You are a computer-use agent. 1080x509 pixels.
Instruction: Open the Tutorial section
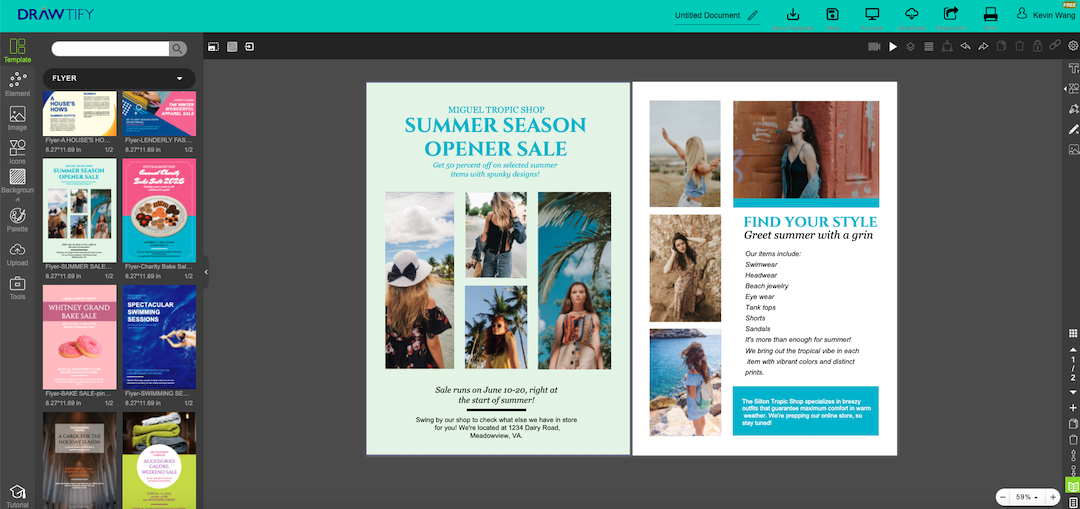click(x=17, y=496)
